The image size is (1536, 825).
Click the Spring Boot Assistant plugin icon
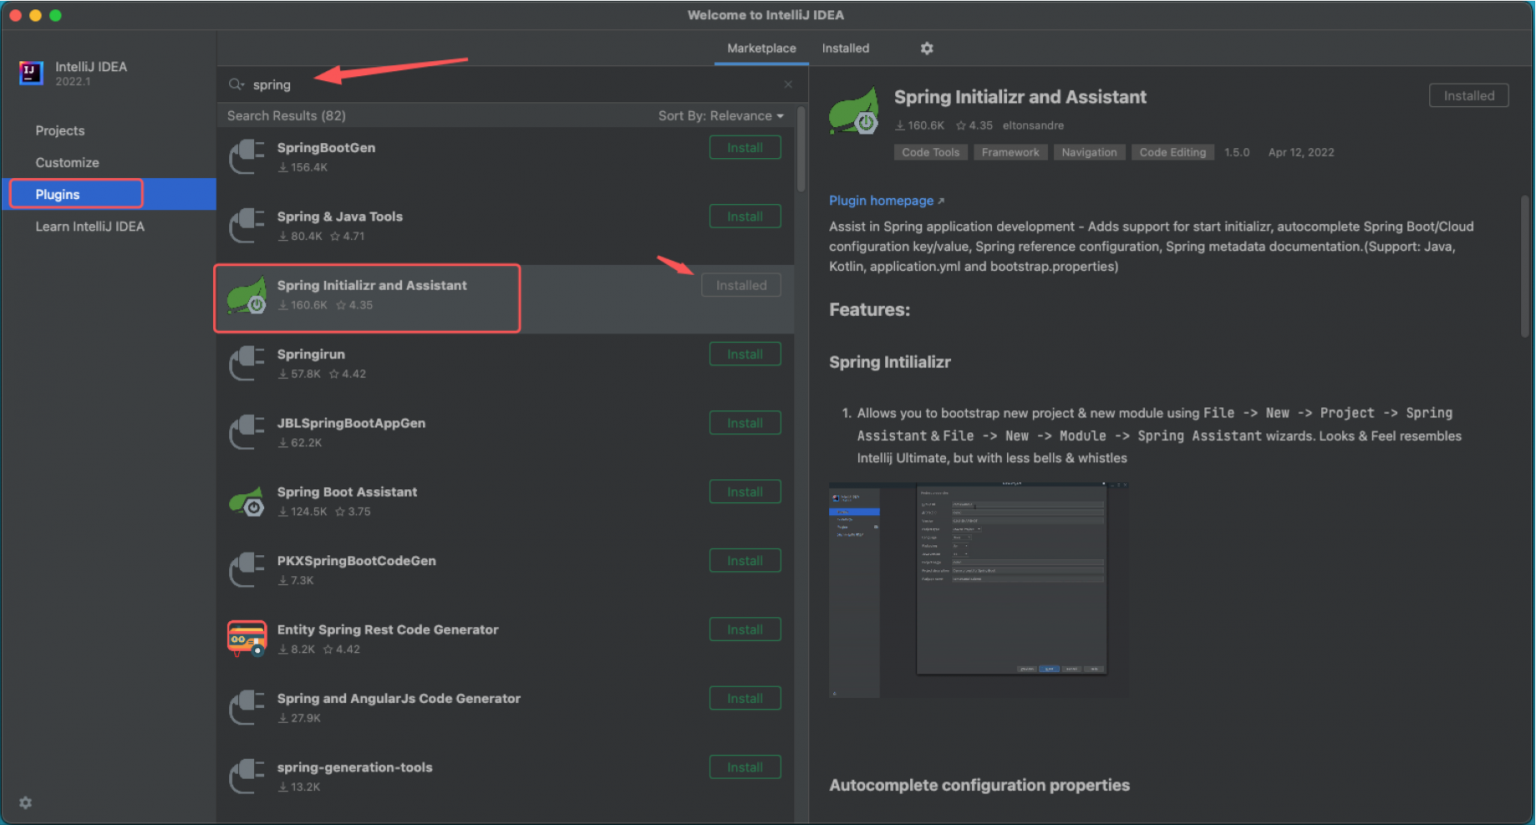[x=246, y=501]
